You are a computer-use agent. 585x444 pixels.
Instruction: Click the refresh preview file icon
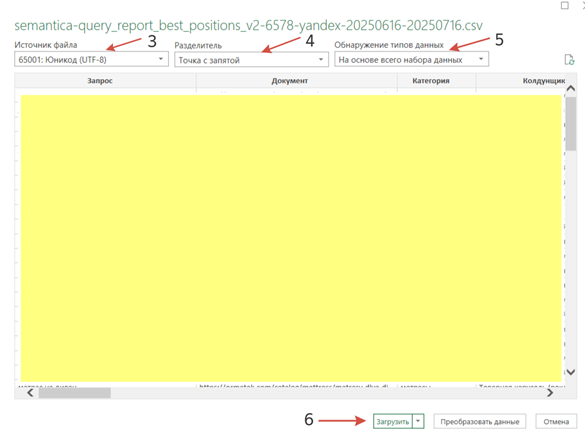point(569,60)
